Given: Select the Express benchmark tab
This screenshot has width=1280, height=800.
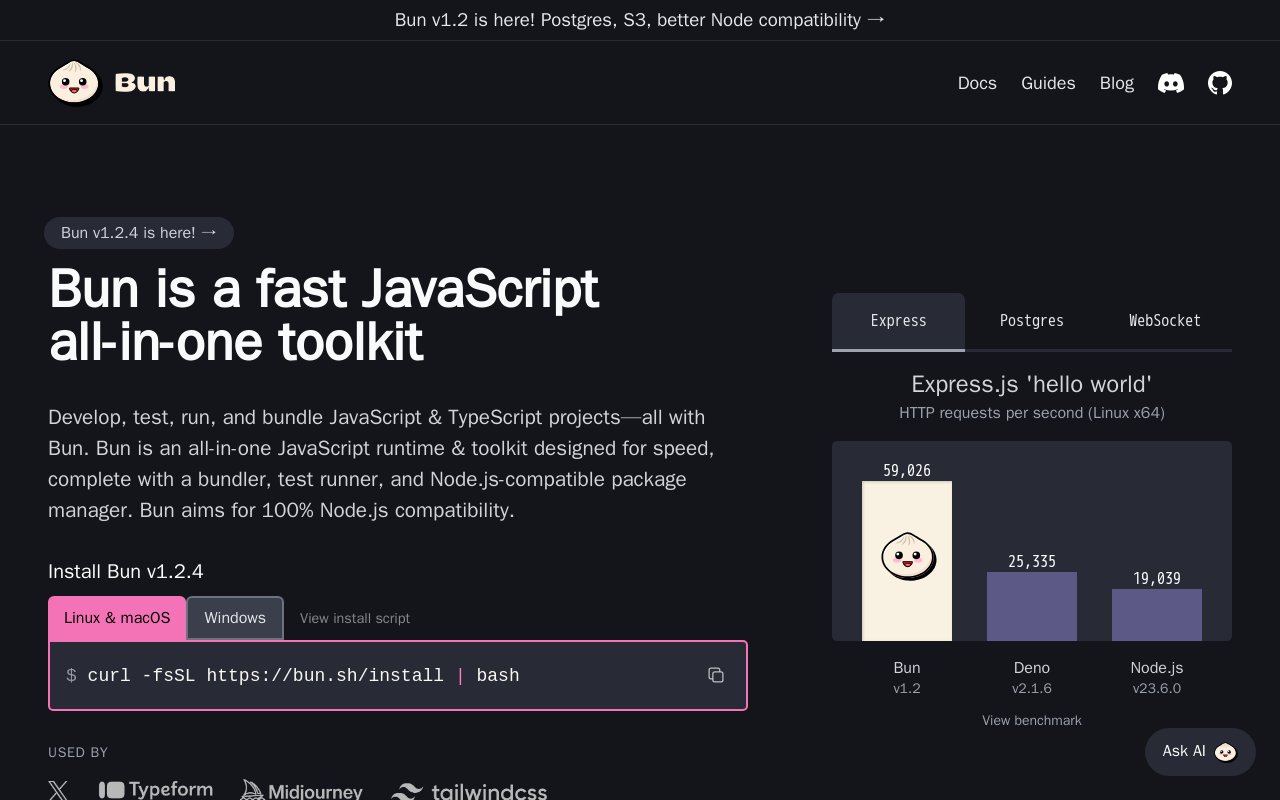Looking at the screenshot, I should pyautogui.click(x=898, y=321).
